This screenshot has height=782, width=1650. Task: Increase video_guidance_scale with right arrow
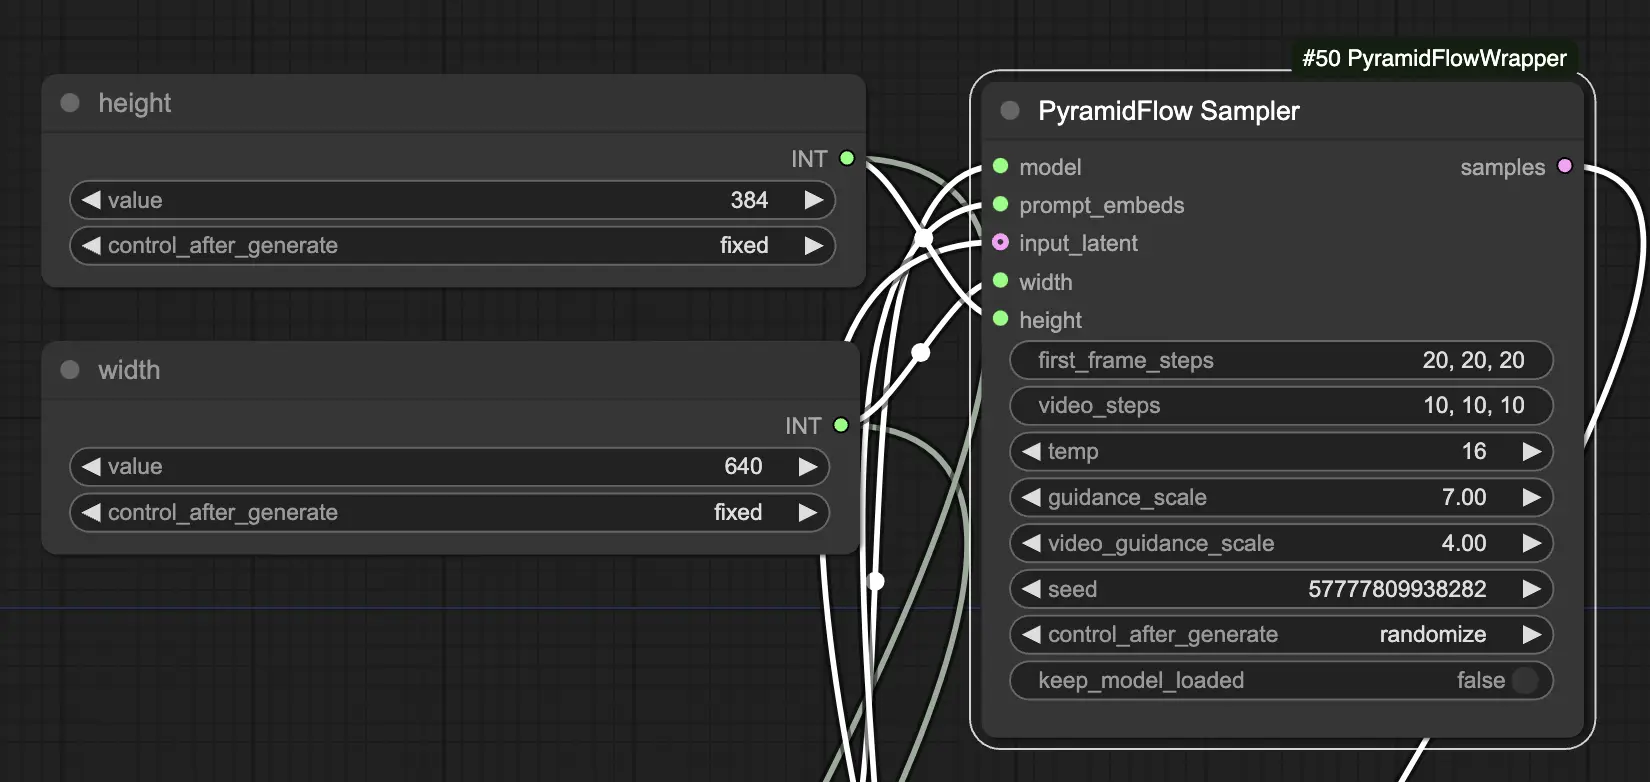(x=1532, y=543)
